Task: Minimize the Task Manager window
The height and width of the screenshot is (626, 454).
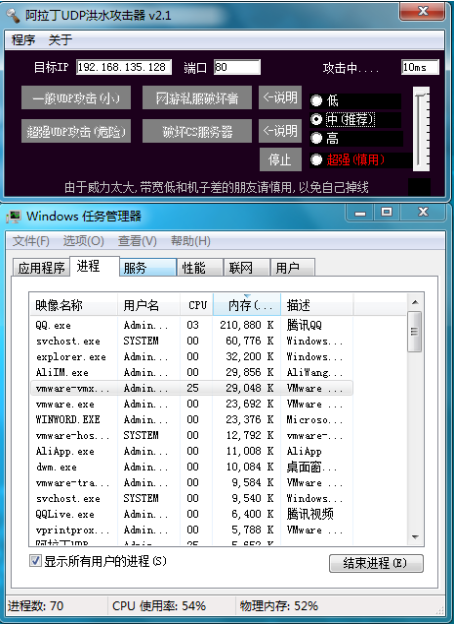Action: click(x=360, y=213)
